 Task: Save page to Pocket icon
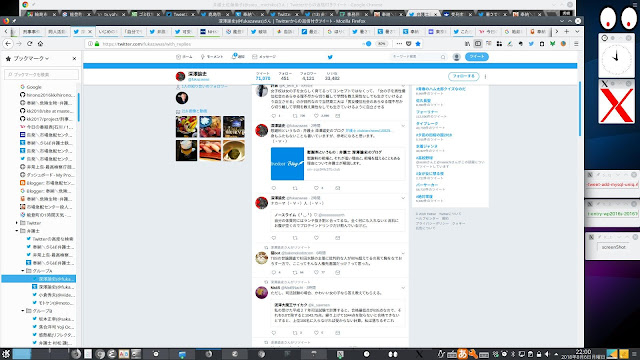[409, 44]
